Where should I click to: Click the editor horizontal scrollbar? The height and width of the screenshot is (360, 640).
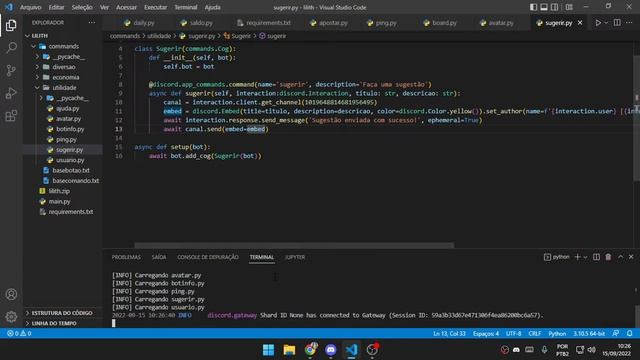coord(294,245)
